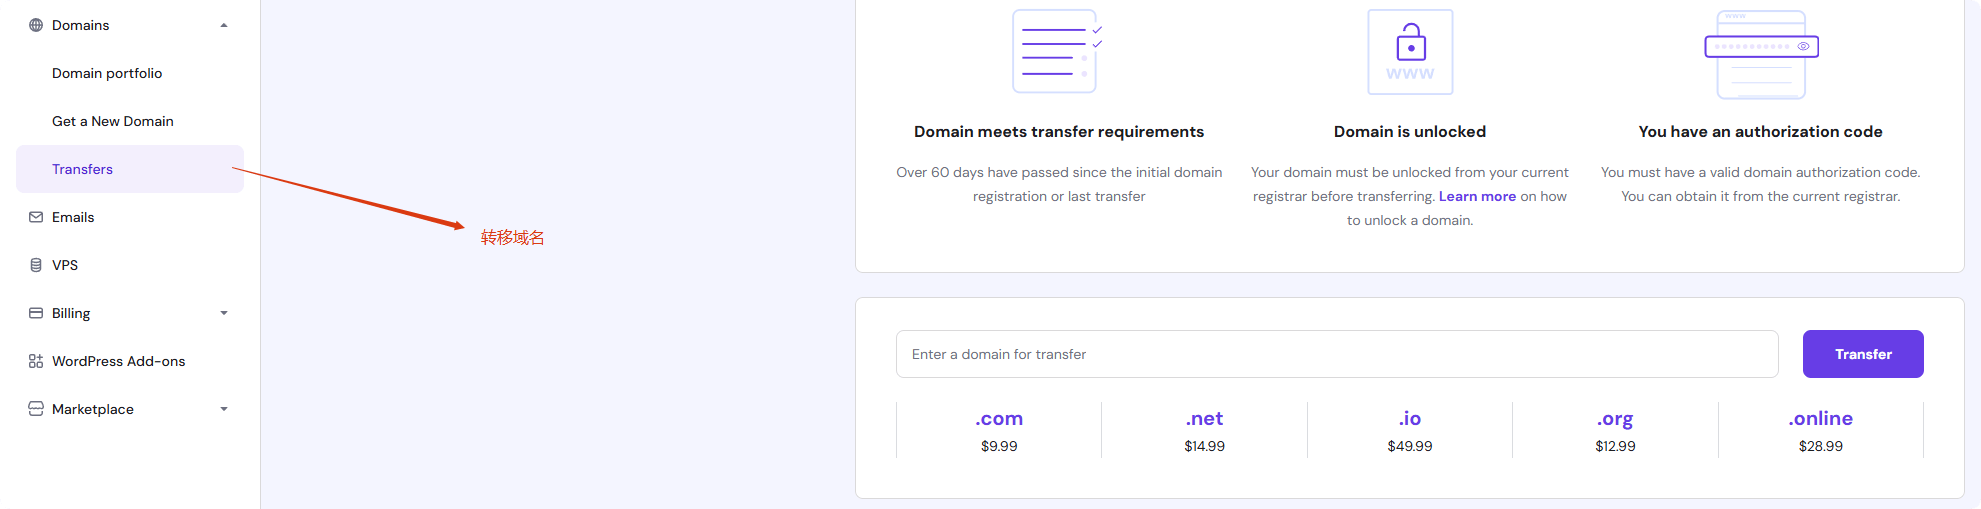Click the WordPress Add-ons grid icon

(36, 361)
